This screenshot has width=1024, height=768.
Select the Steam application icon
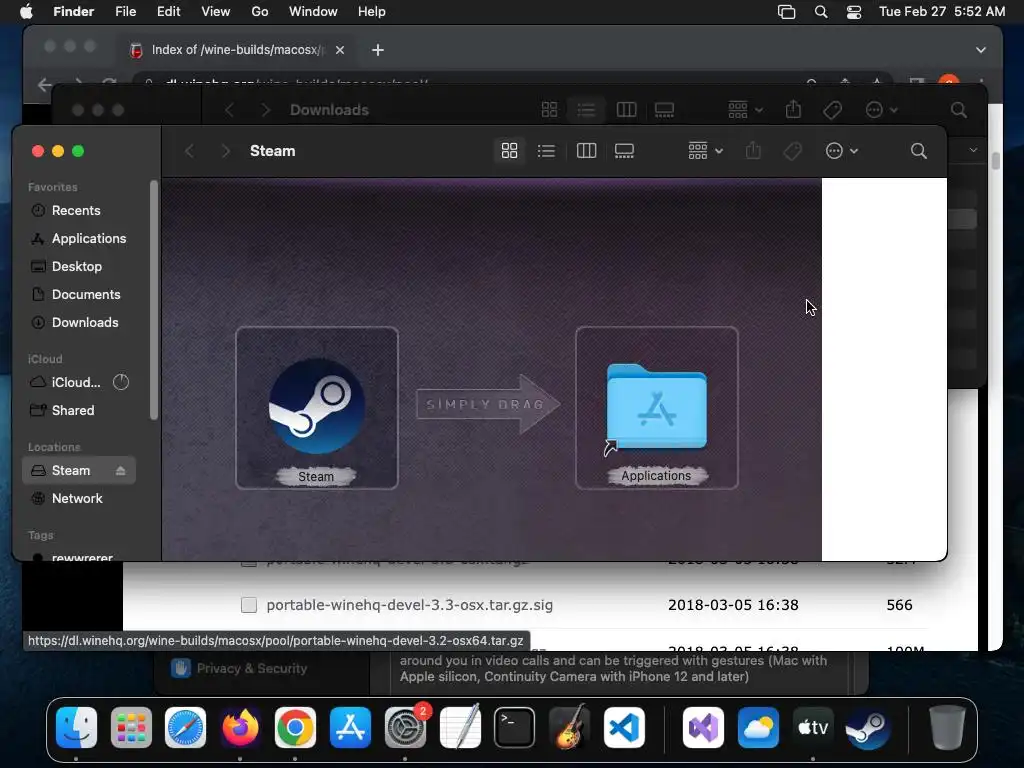pyautogui.click(x=317, y=406)
